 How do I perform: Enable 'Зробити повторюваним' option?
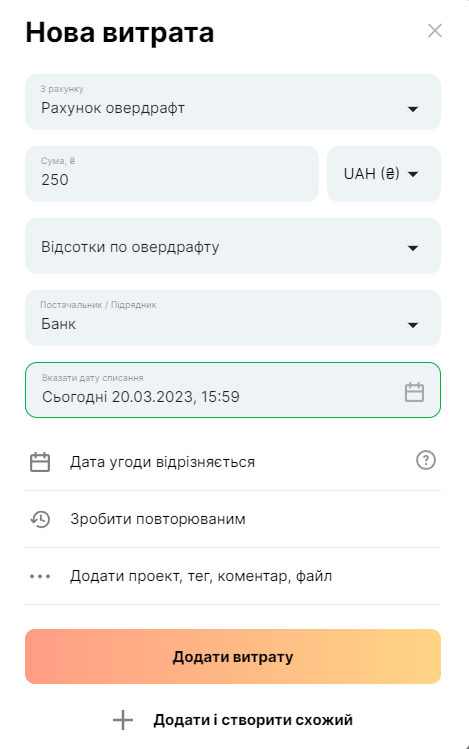point(233,519)
